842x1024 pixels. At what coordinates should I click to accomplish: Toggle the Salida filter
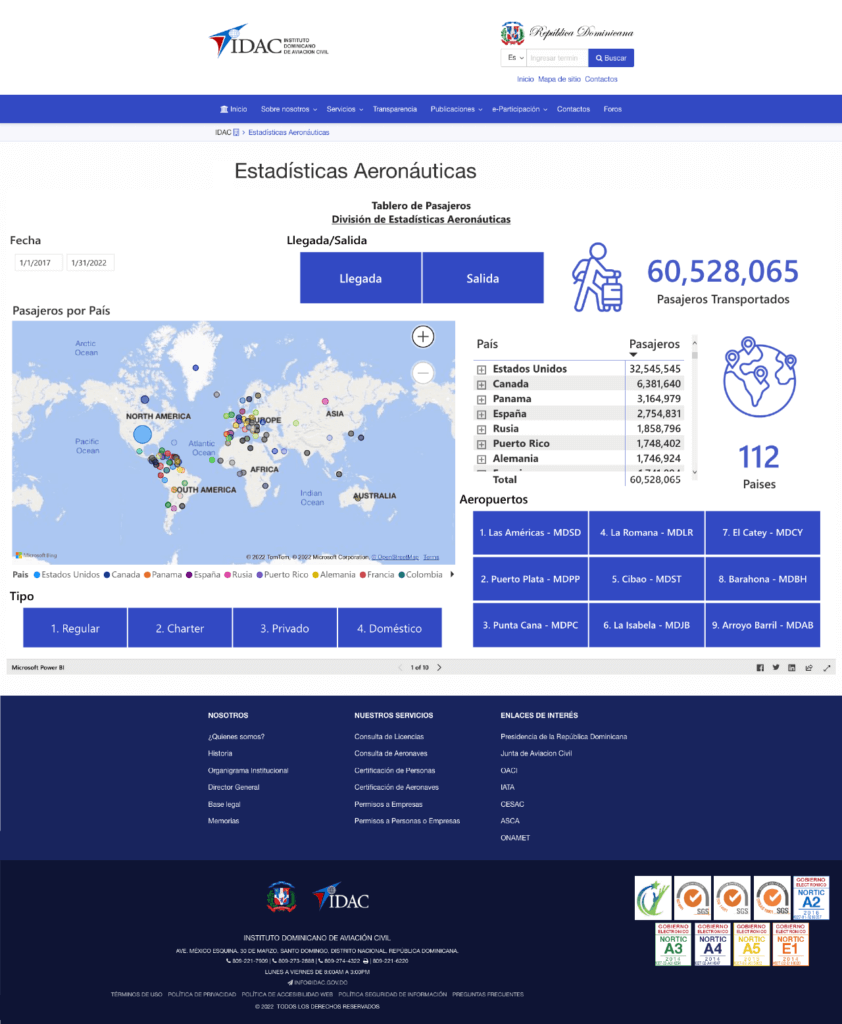(482, 278)
